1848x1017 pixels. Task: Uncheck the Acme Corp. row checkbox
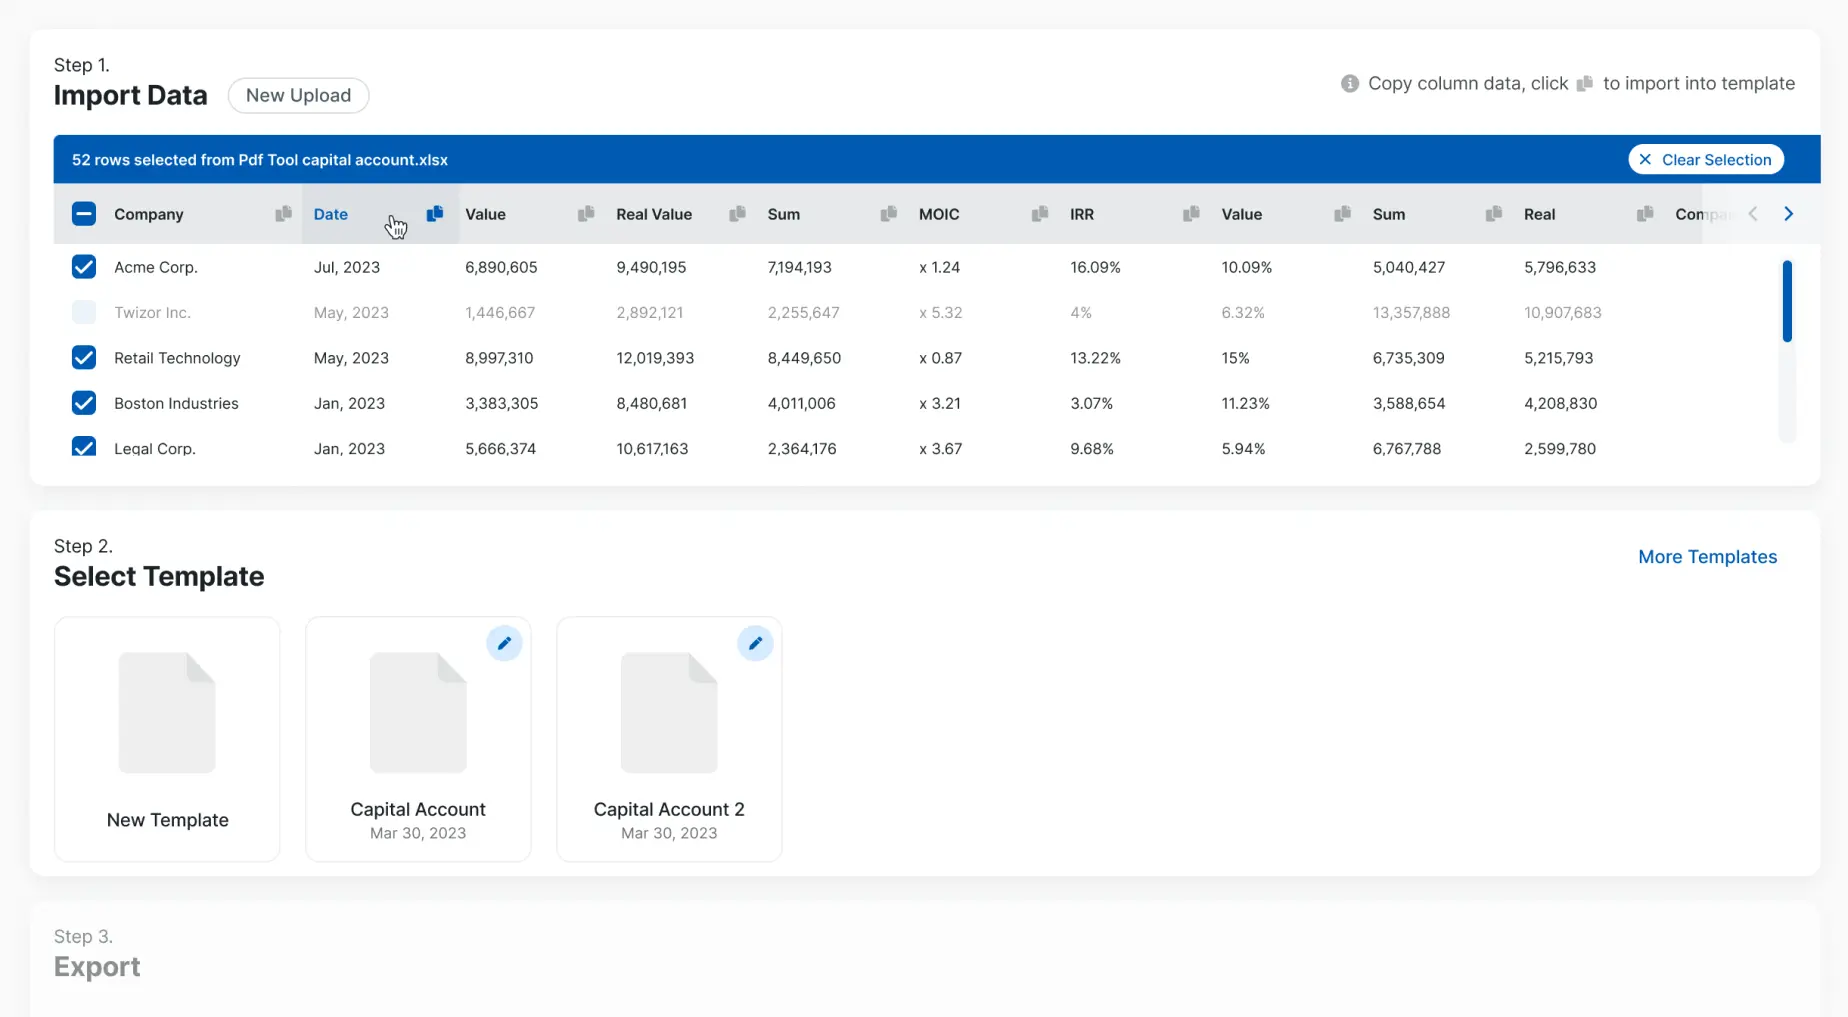(x=84, y=267)
